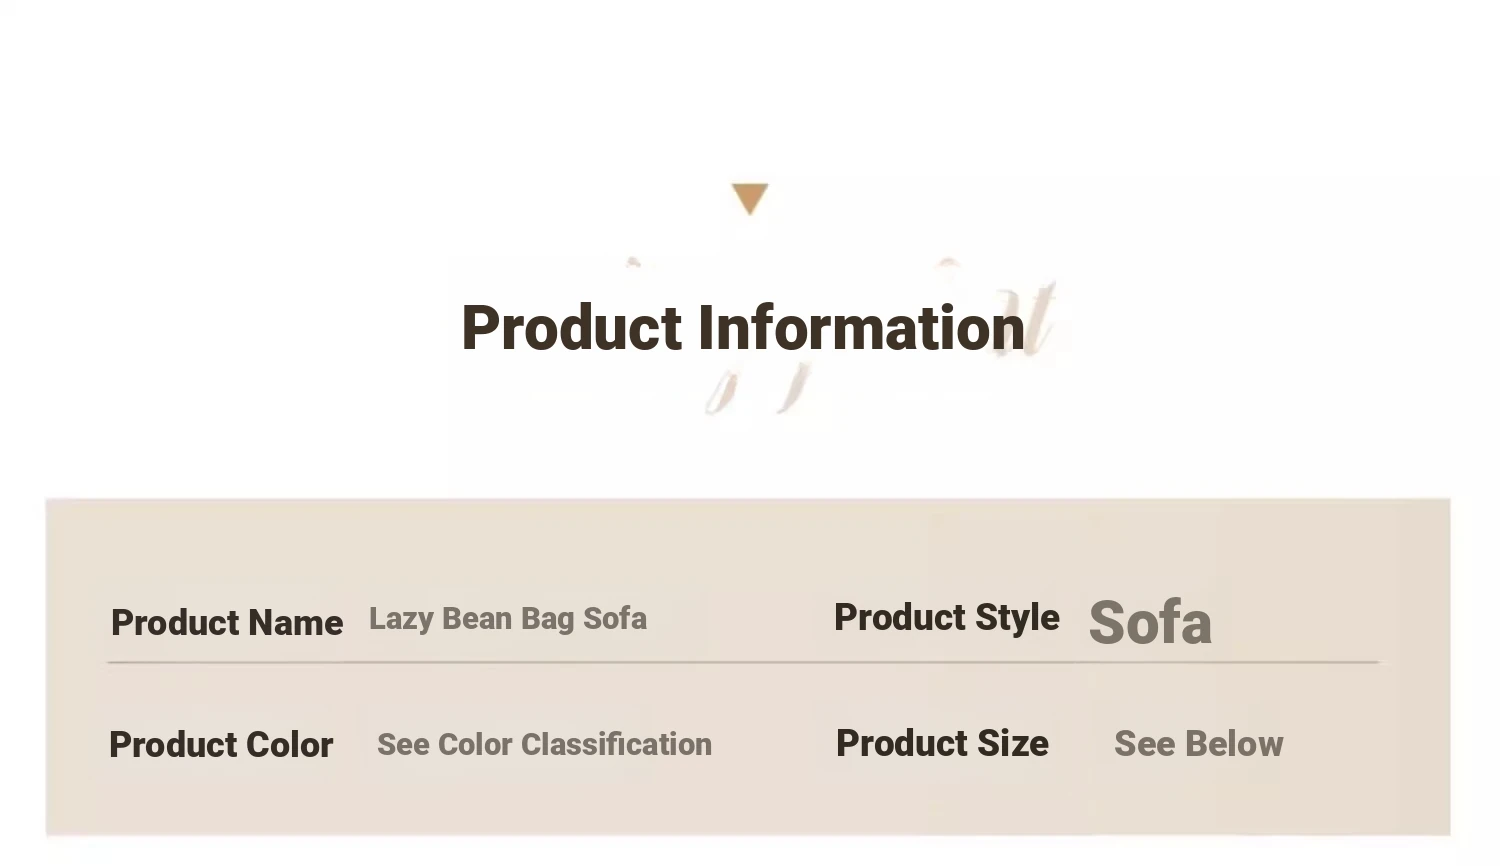Click the word Information in the heading
This screenshot has width=1500, height=866.
861,328
